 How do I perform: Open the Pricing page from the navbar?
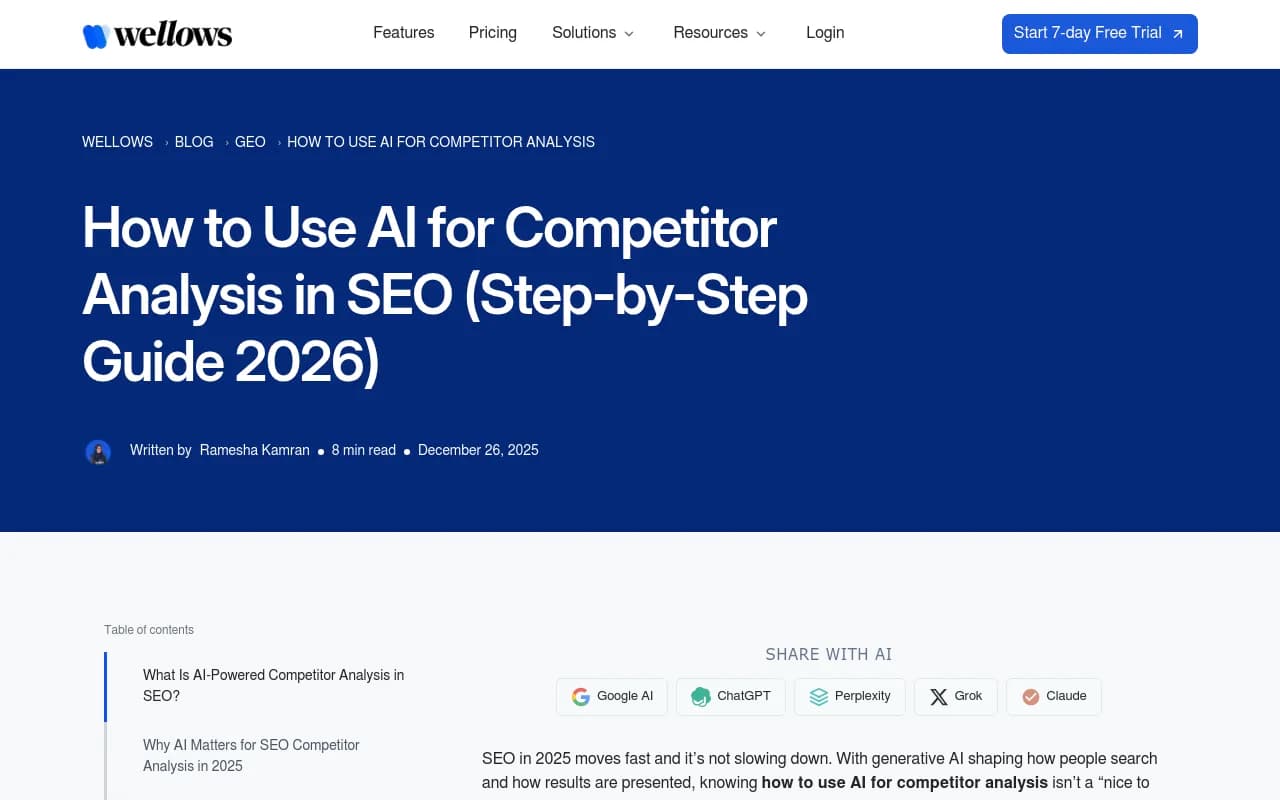[x=492, y=32]
